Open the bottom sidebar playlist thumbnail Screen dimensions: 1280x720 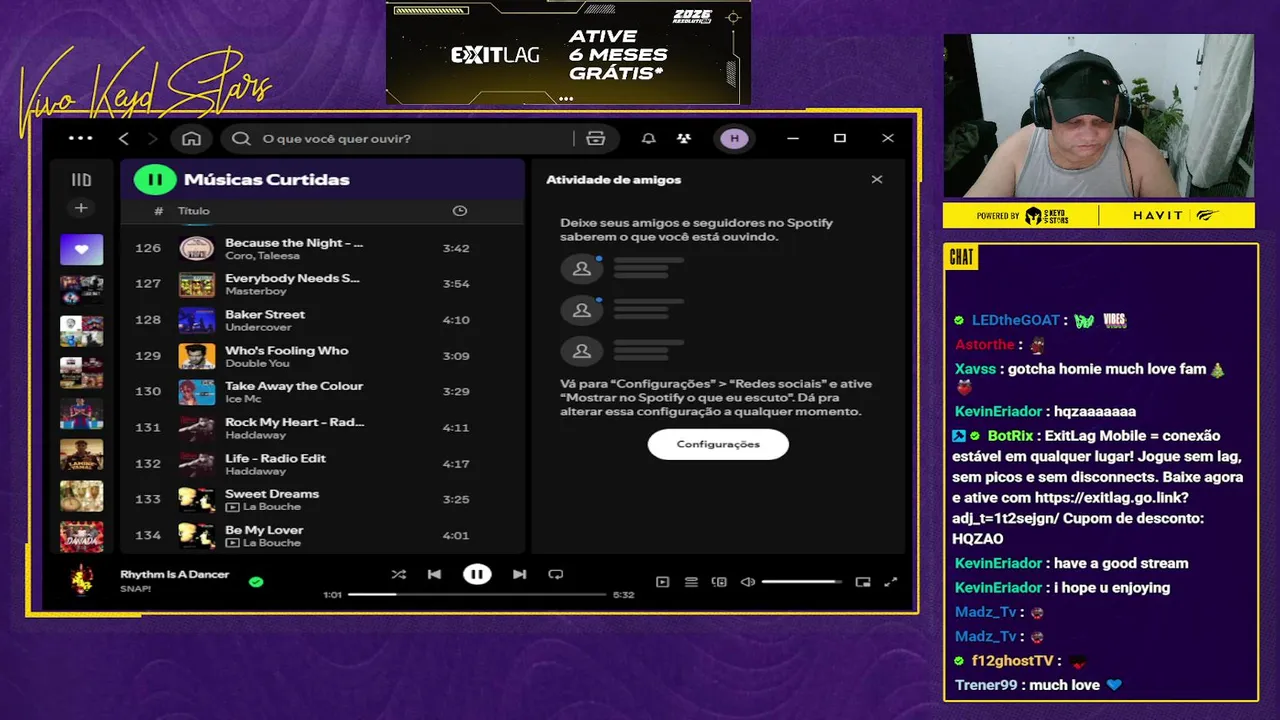coord(81,536)
